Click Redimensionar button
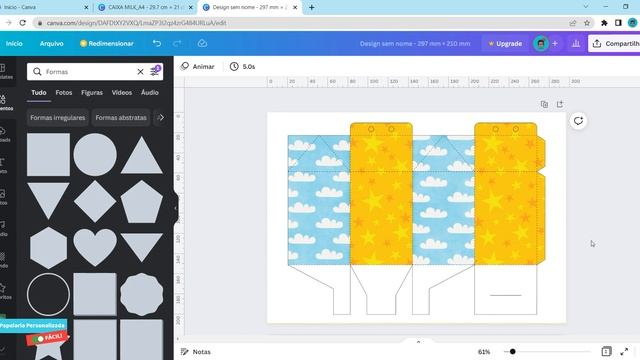This screenshot has width=640, height=360. click(107, 43)
